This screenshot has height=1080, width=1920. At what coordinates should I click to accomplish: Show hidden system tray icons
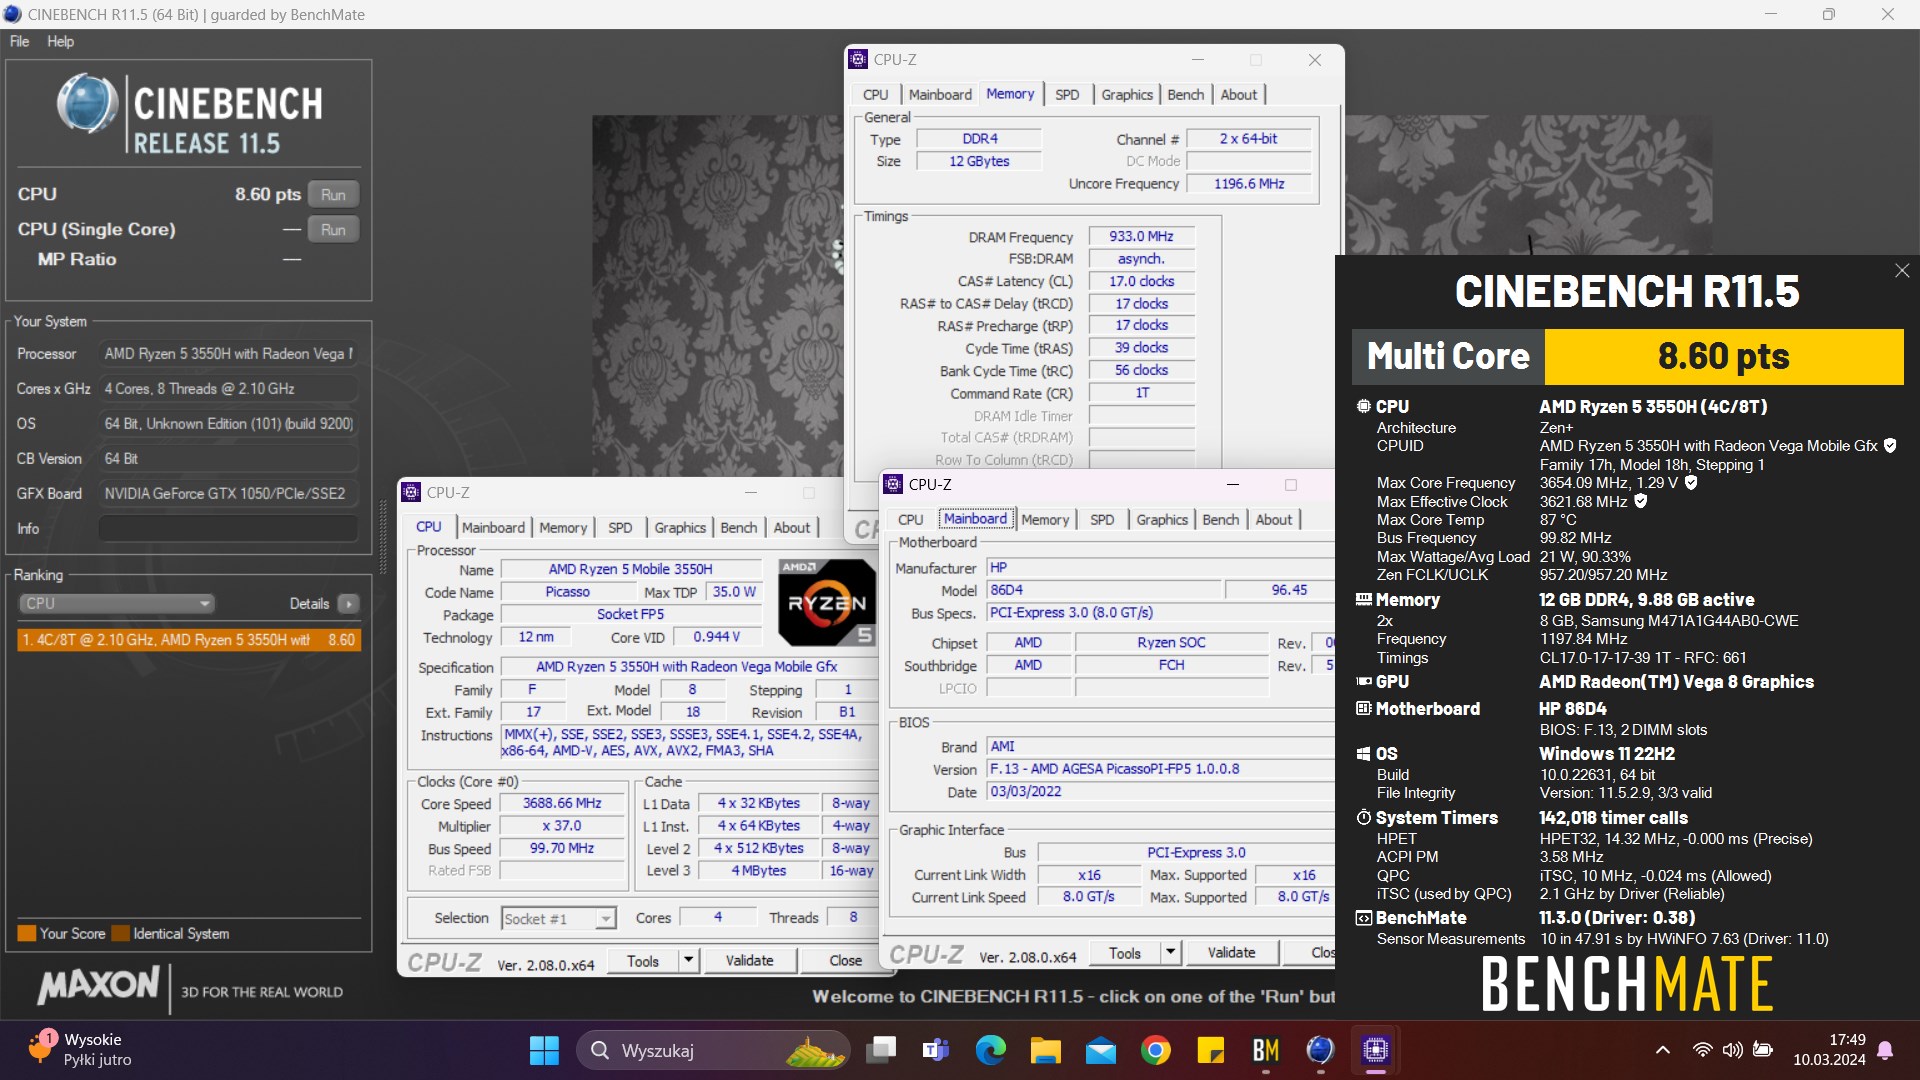[x=1663, y=1050]
